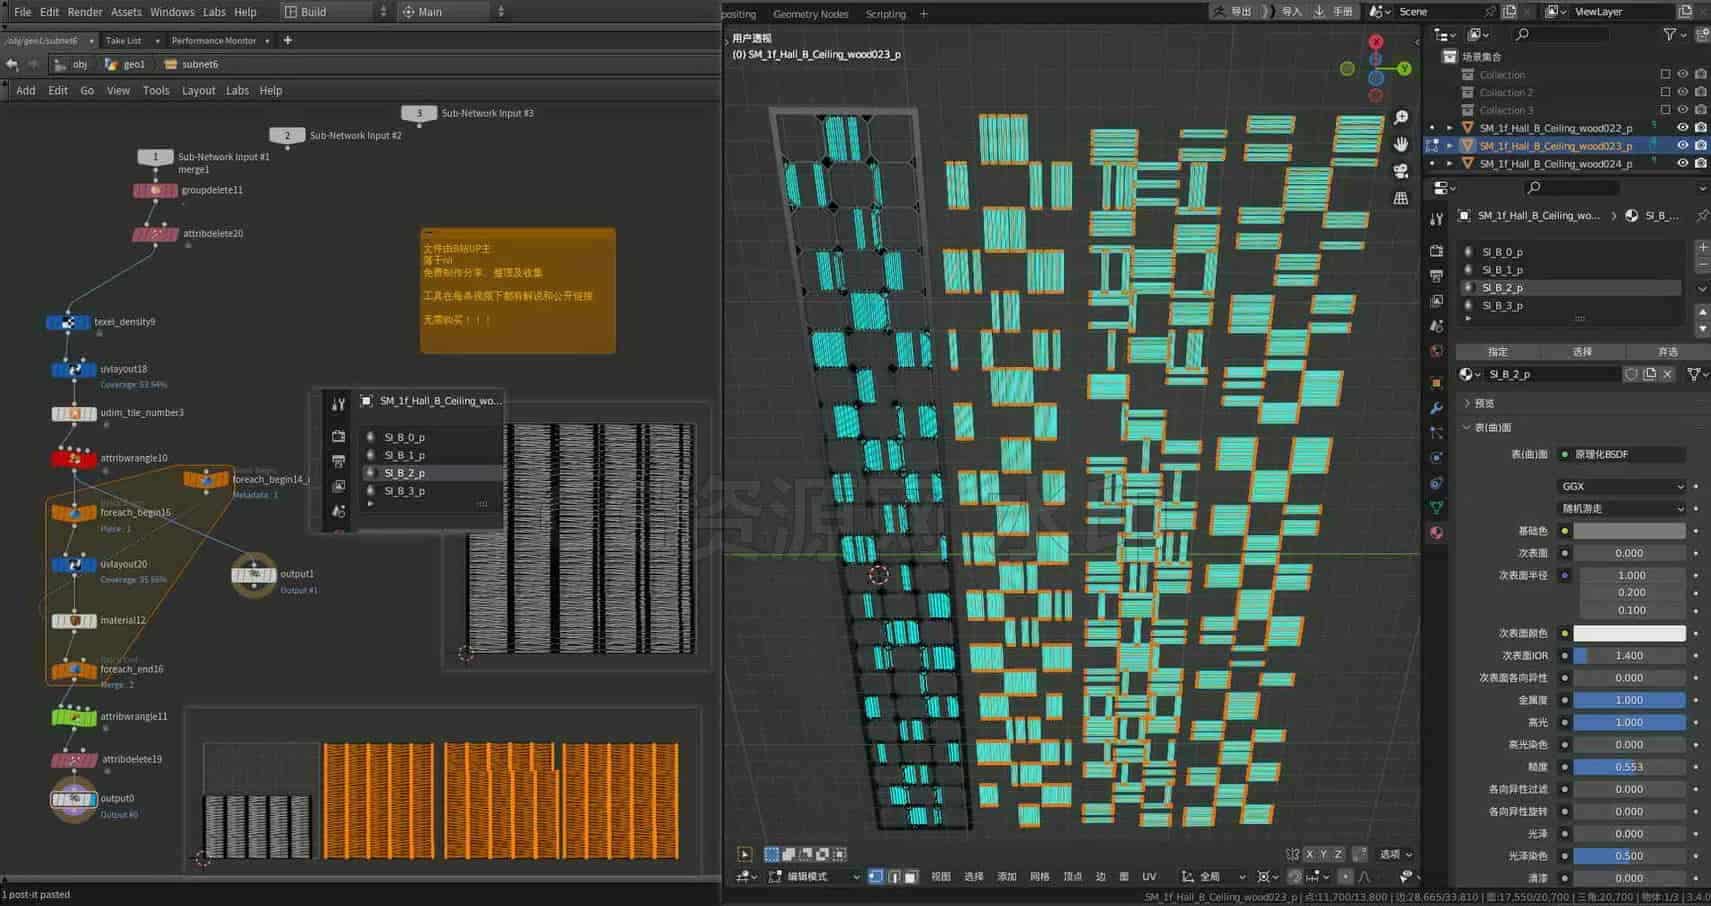Toggle camera view icon in viewport
This screenshot has height=906, width=1711.
[1401, 171]
